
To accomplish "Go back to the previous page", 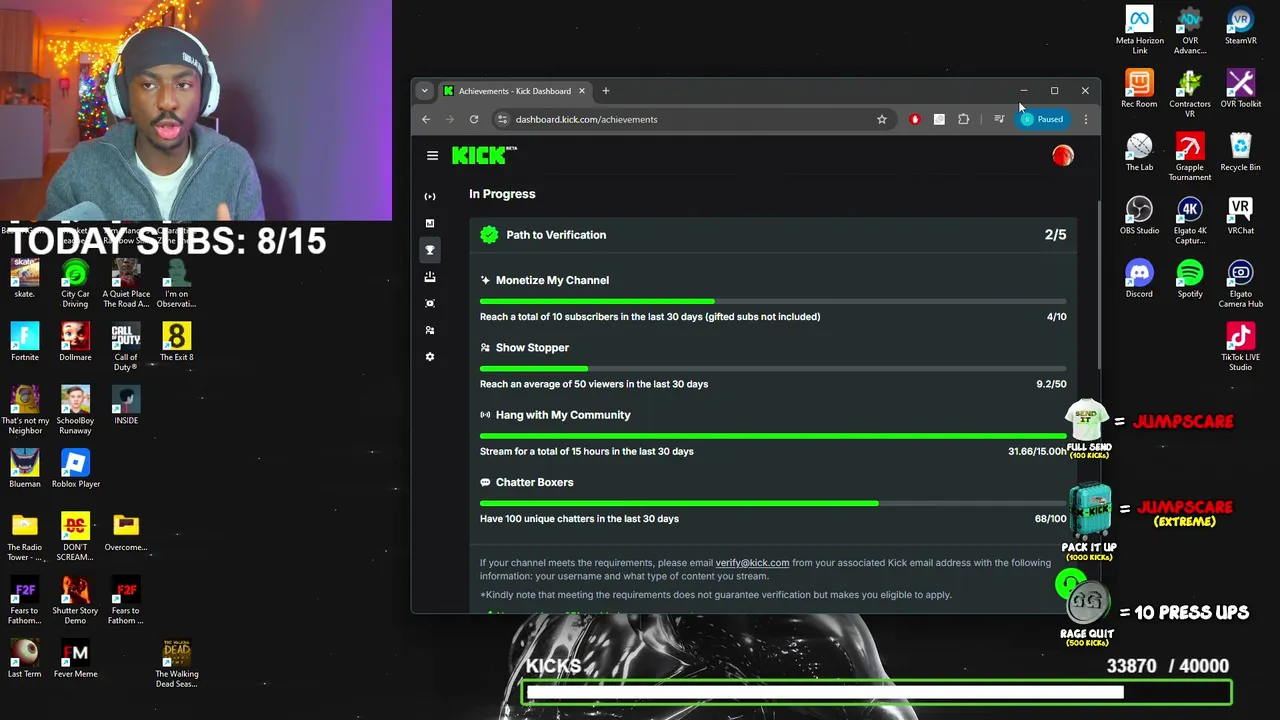I will point(426,119).
